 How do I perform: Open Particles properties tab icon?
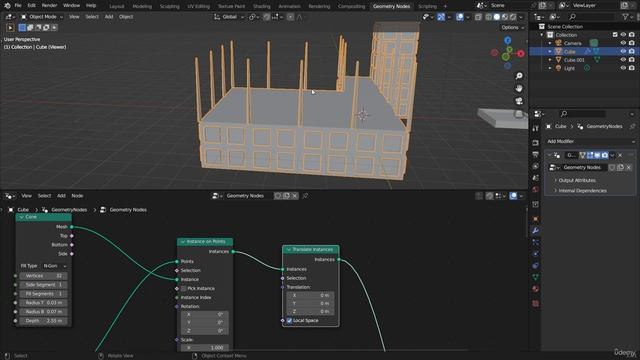tap(536, 242)
